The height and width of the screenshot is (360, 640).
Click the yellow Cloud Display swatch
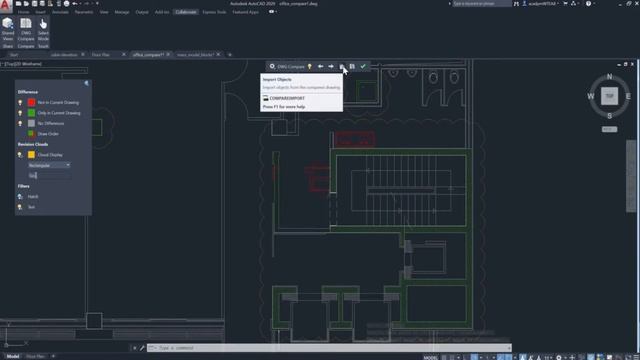point(31,155)
